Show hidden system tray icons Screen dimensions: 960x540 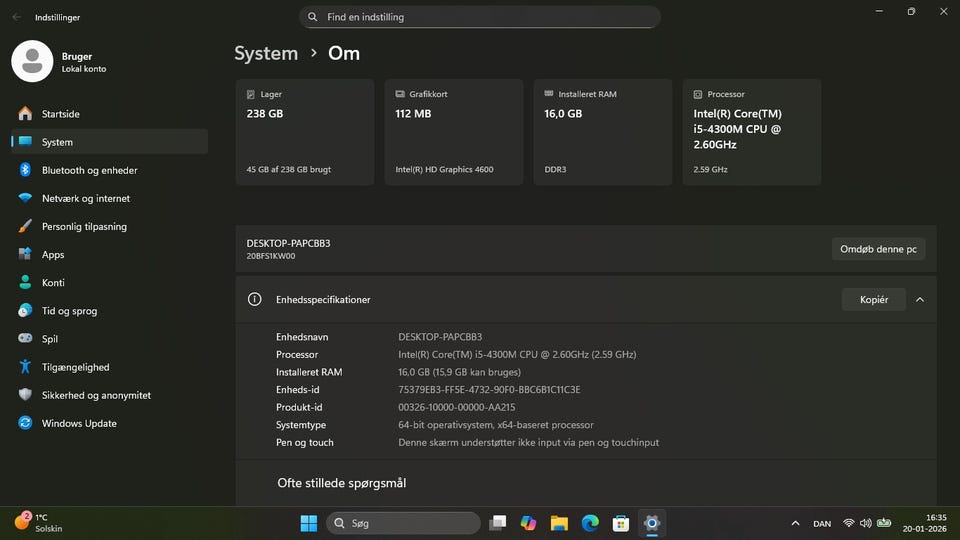click(795, 523)
